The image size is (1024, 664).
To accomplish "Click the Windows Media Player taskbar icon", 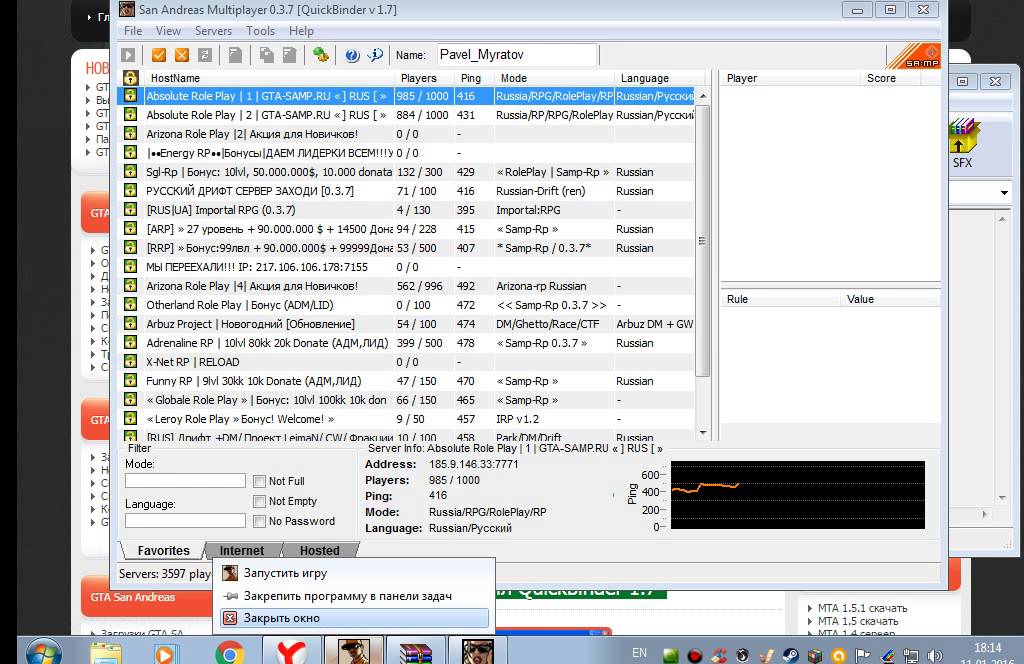I will pyautogui.click(x=165, y=654).
